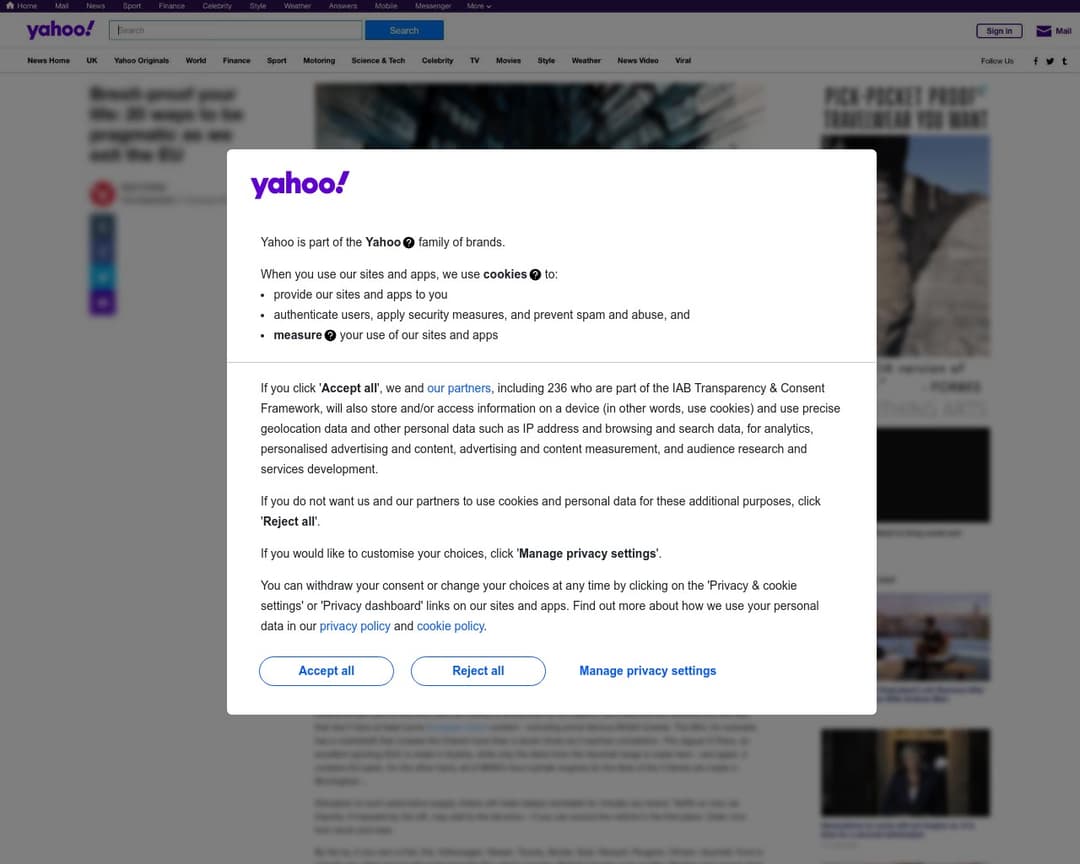Open the Mail envelope icon
This screenshot has height=864, width=1080.
pyautogui.click(x=1043, y=31)
